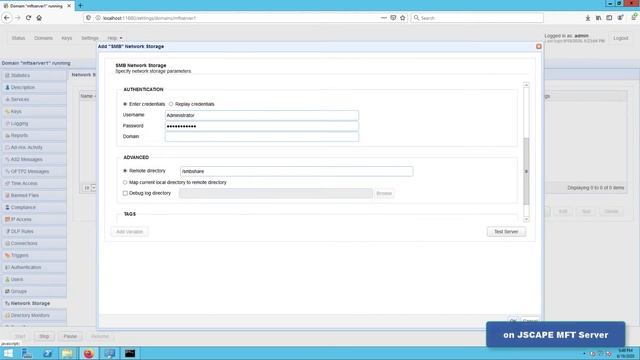Open AS2 Messages in the sidebar

click(x=33, y=160)
